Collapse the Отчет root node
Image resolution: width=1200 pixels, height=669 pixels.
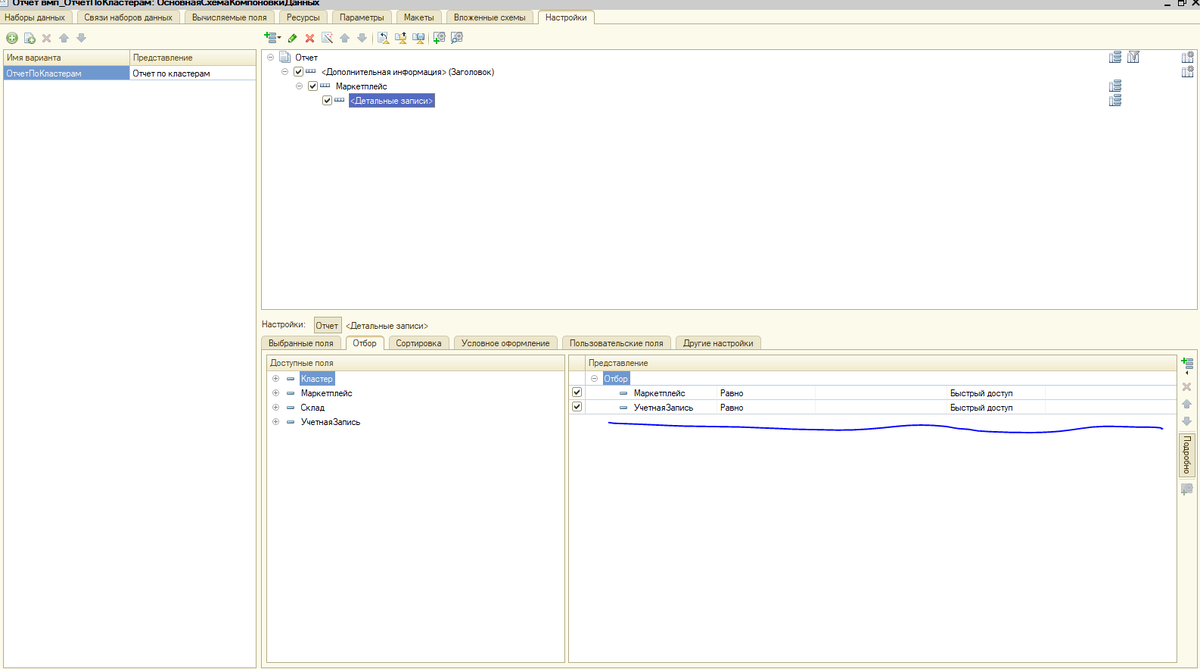270,57
